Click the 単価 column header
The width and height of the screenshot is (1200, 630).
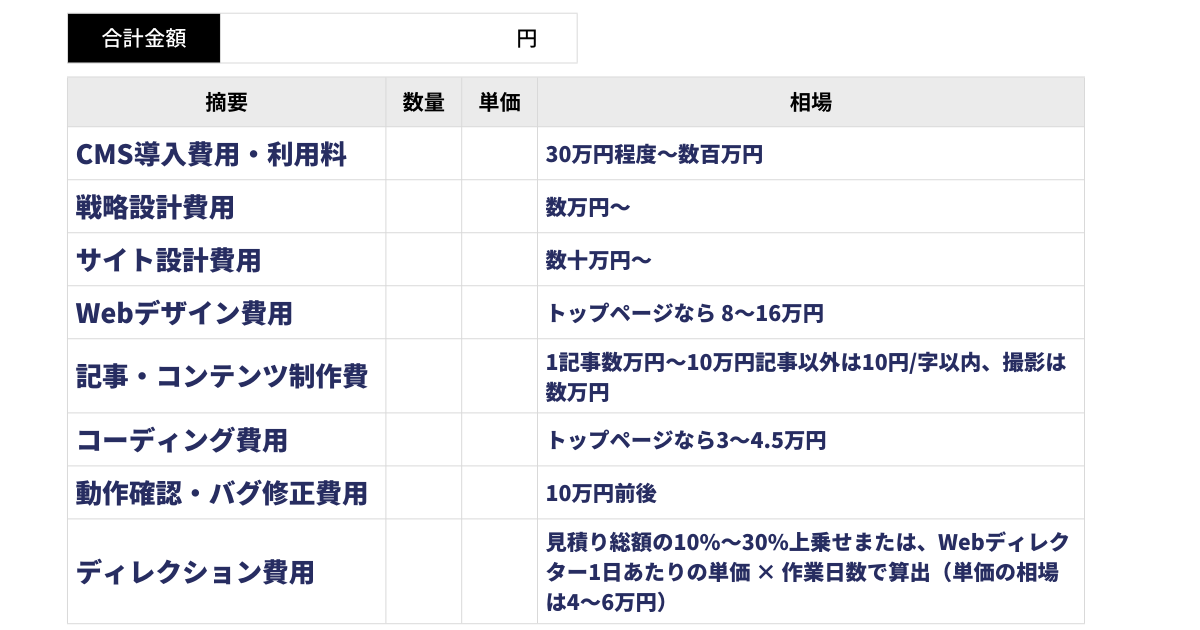(500, 102)
